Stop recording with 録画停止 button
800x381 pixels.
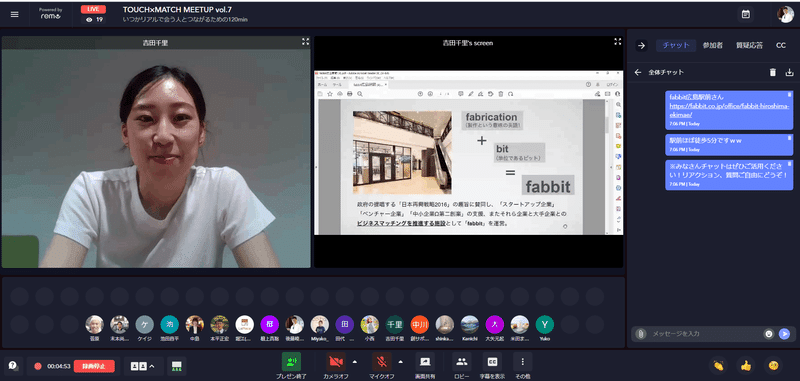[94, 366]
